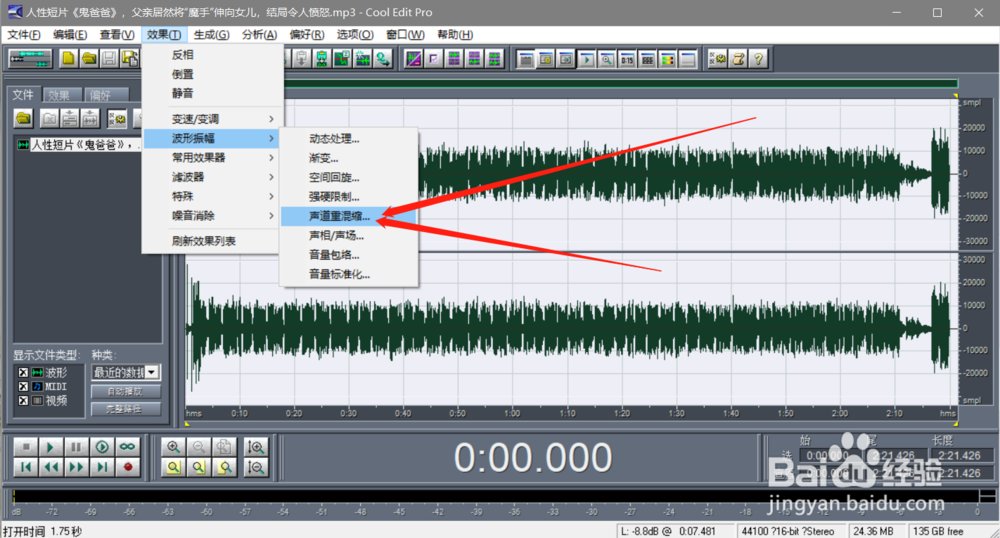Click the Help question mark toolbar icon
The width and height of the screenshot is (1000, 538).
click(x=758, y=59)
